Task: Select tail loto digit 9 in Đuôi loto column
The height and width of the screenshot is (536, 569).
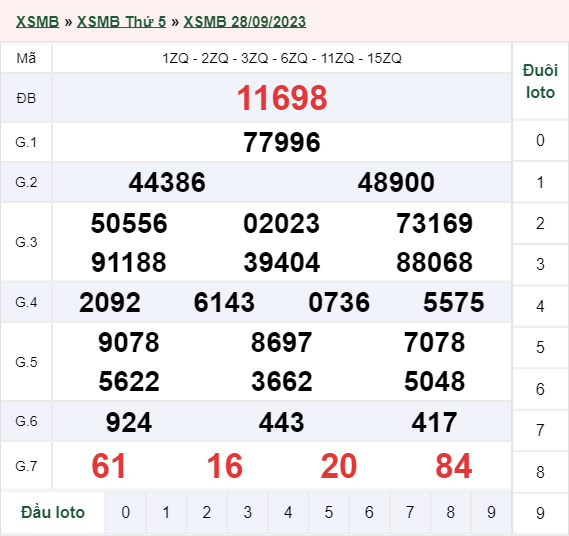Action: 540,513
